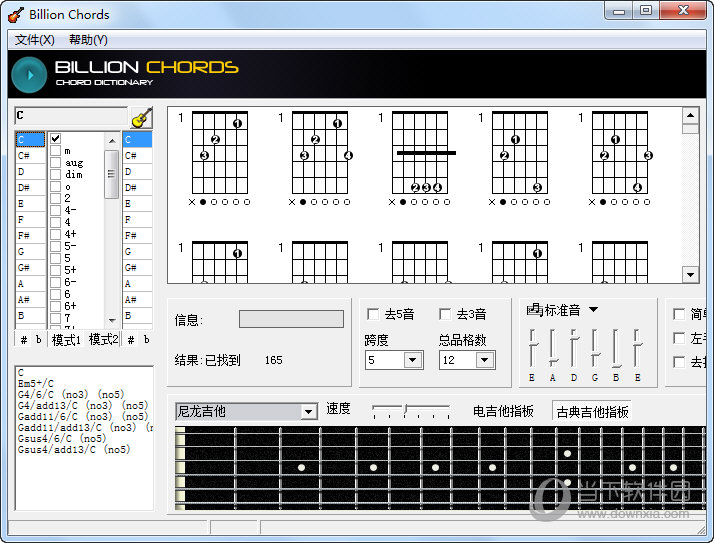Tick the checkbox labeled 简…
The height and width of the screenshot is (543, 714).
pyautogui.click(x=678, y=314)
